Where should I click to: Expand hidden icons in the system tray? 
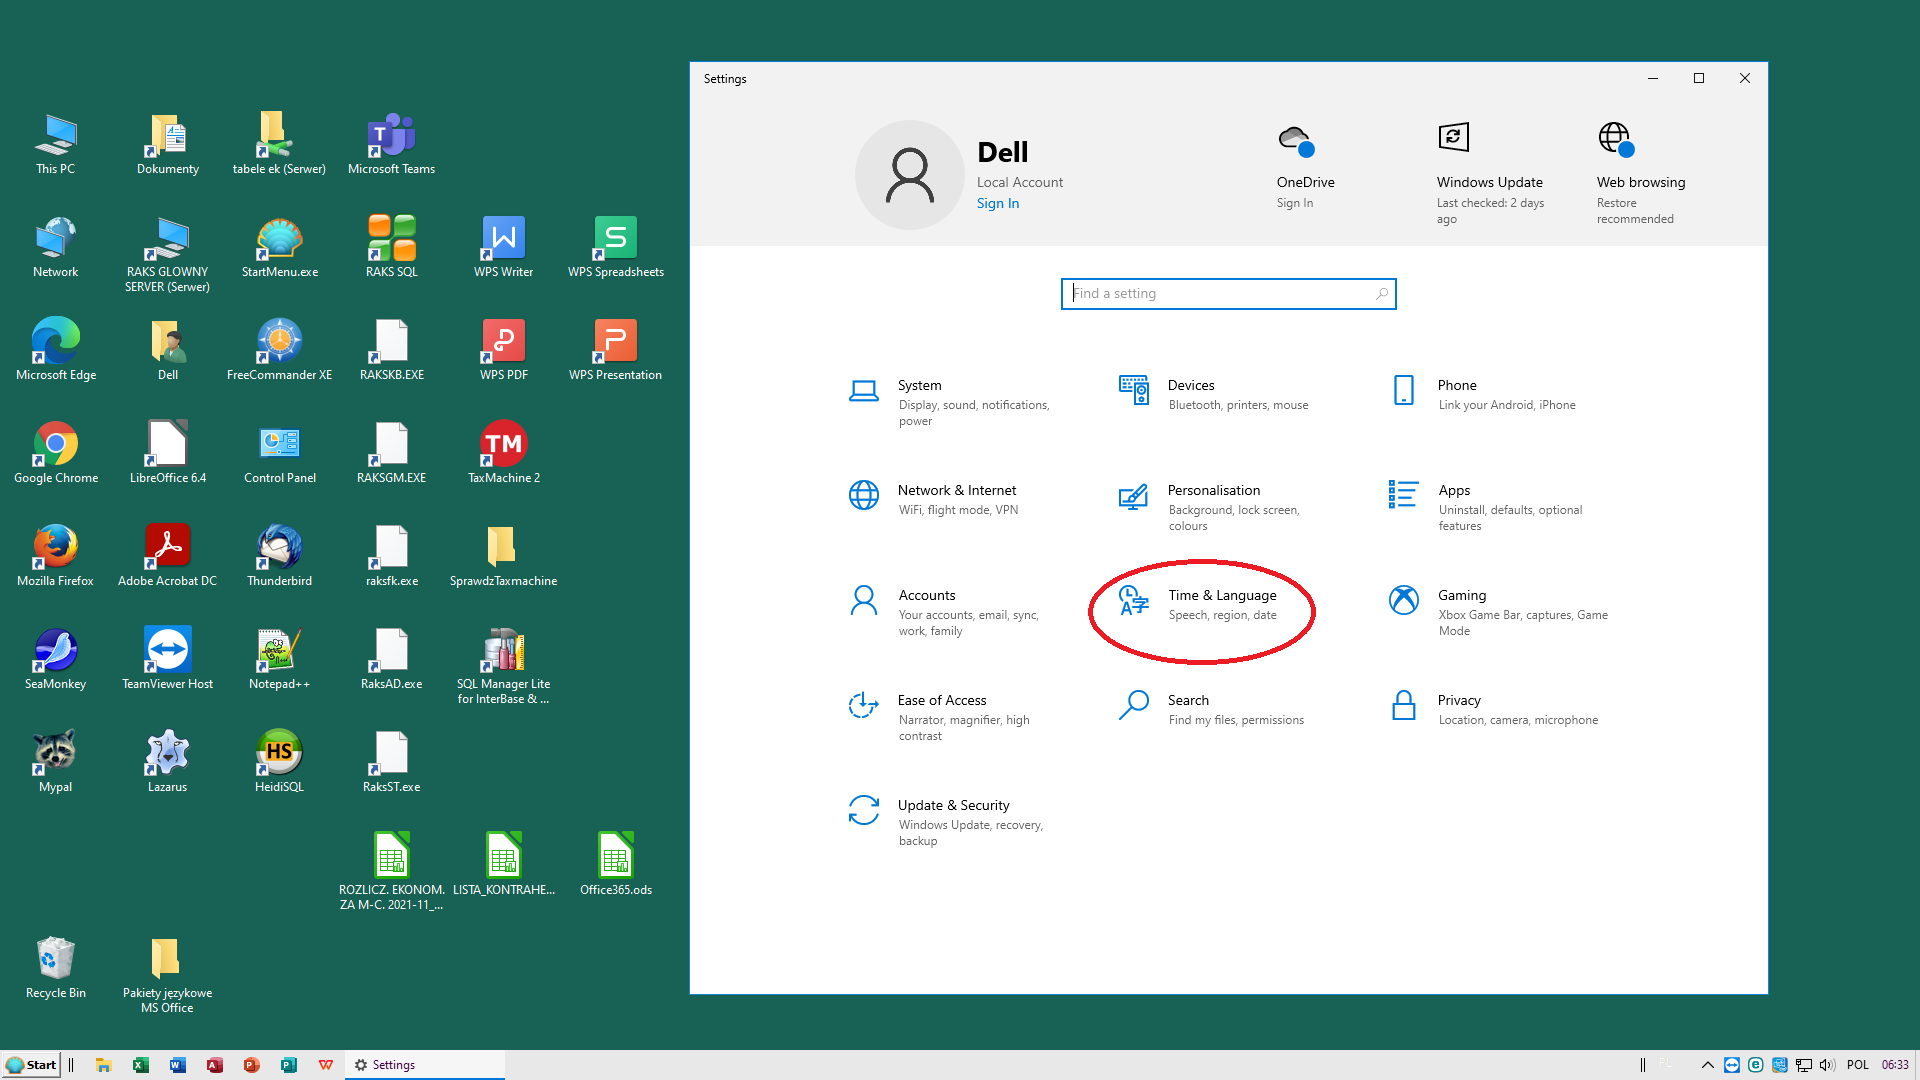(x=1708, y=1065)
